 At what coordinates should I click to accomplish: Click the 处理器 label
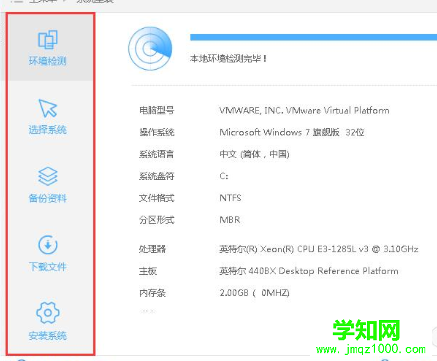(152, 249)
